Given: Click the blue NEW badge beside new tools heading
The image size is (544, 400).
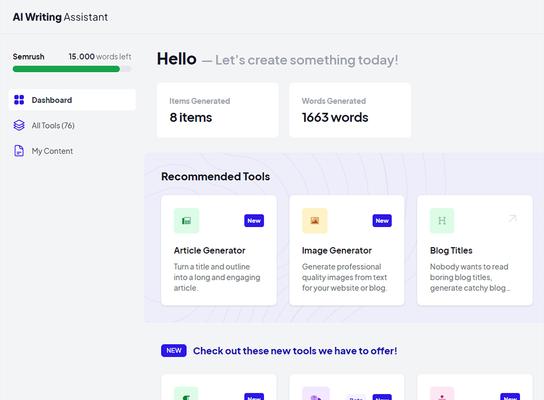Looking at the screenshot, I should 174,351.
